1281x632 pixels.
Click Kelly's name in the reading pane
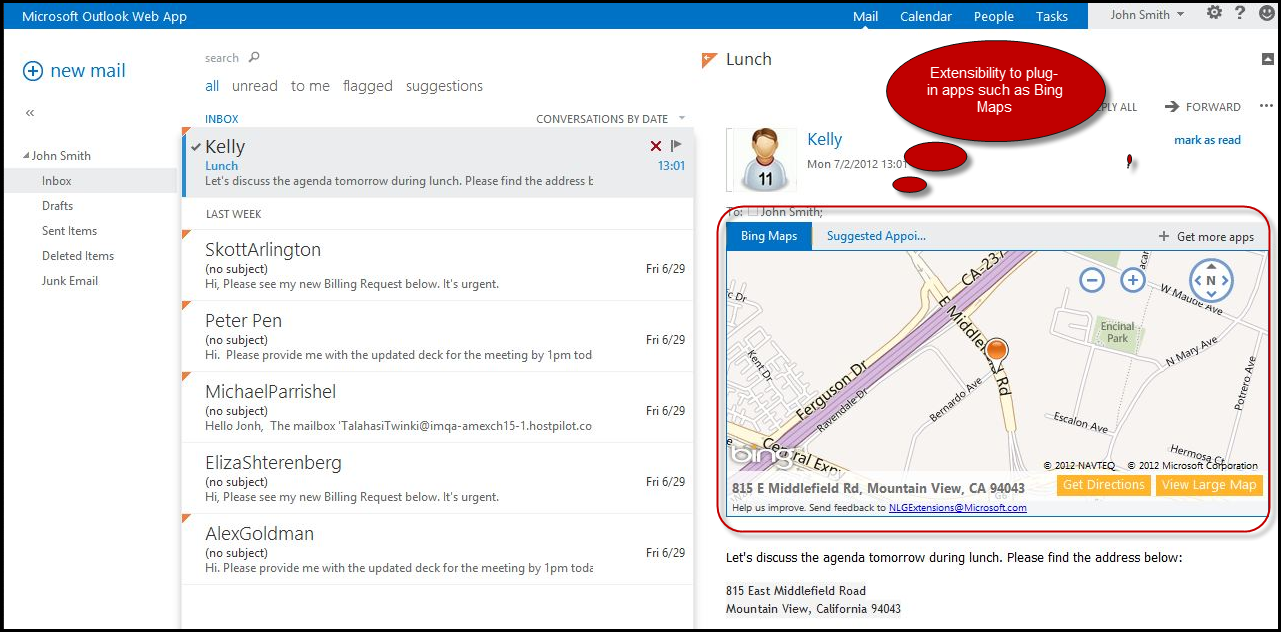click(x=825, y=140)
